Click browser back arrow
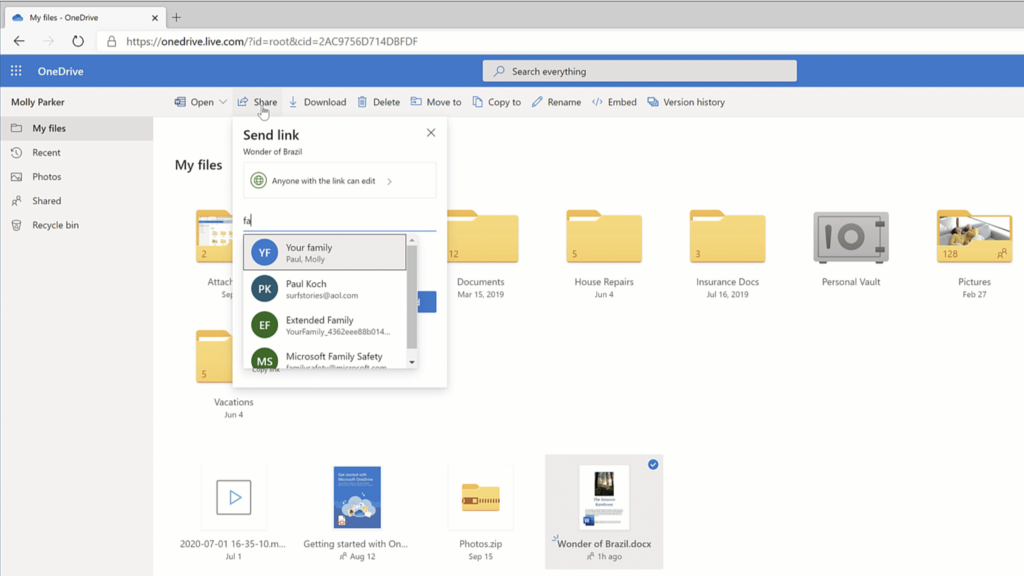 19,41
